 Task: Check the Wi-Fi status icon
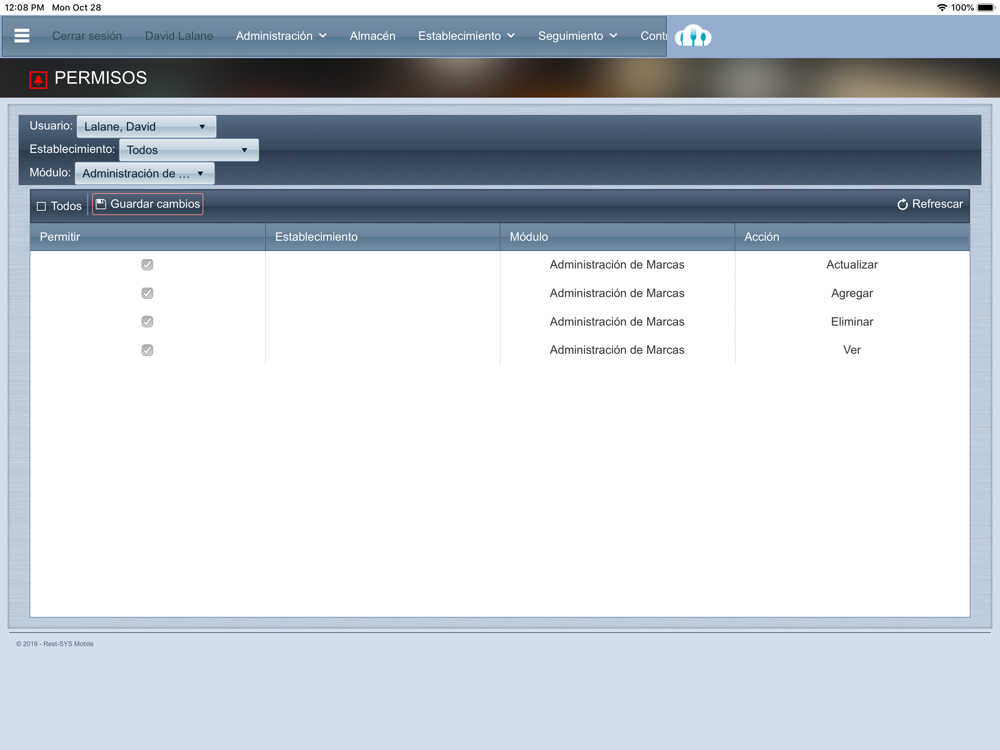coord(941,8)
